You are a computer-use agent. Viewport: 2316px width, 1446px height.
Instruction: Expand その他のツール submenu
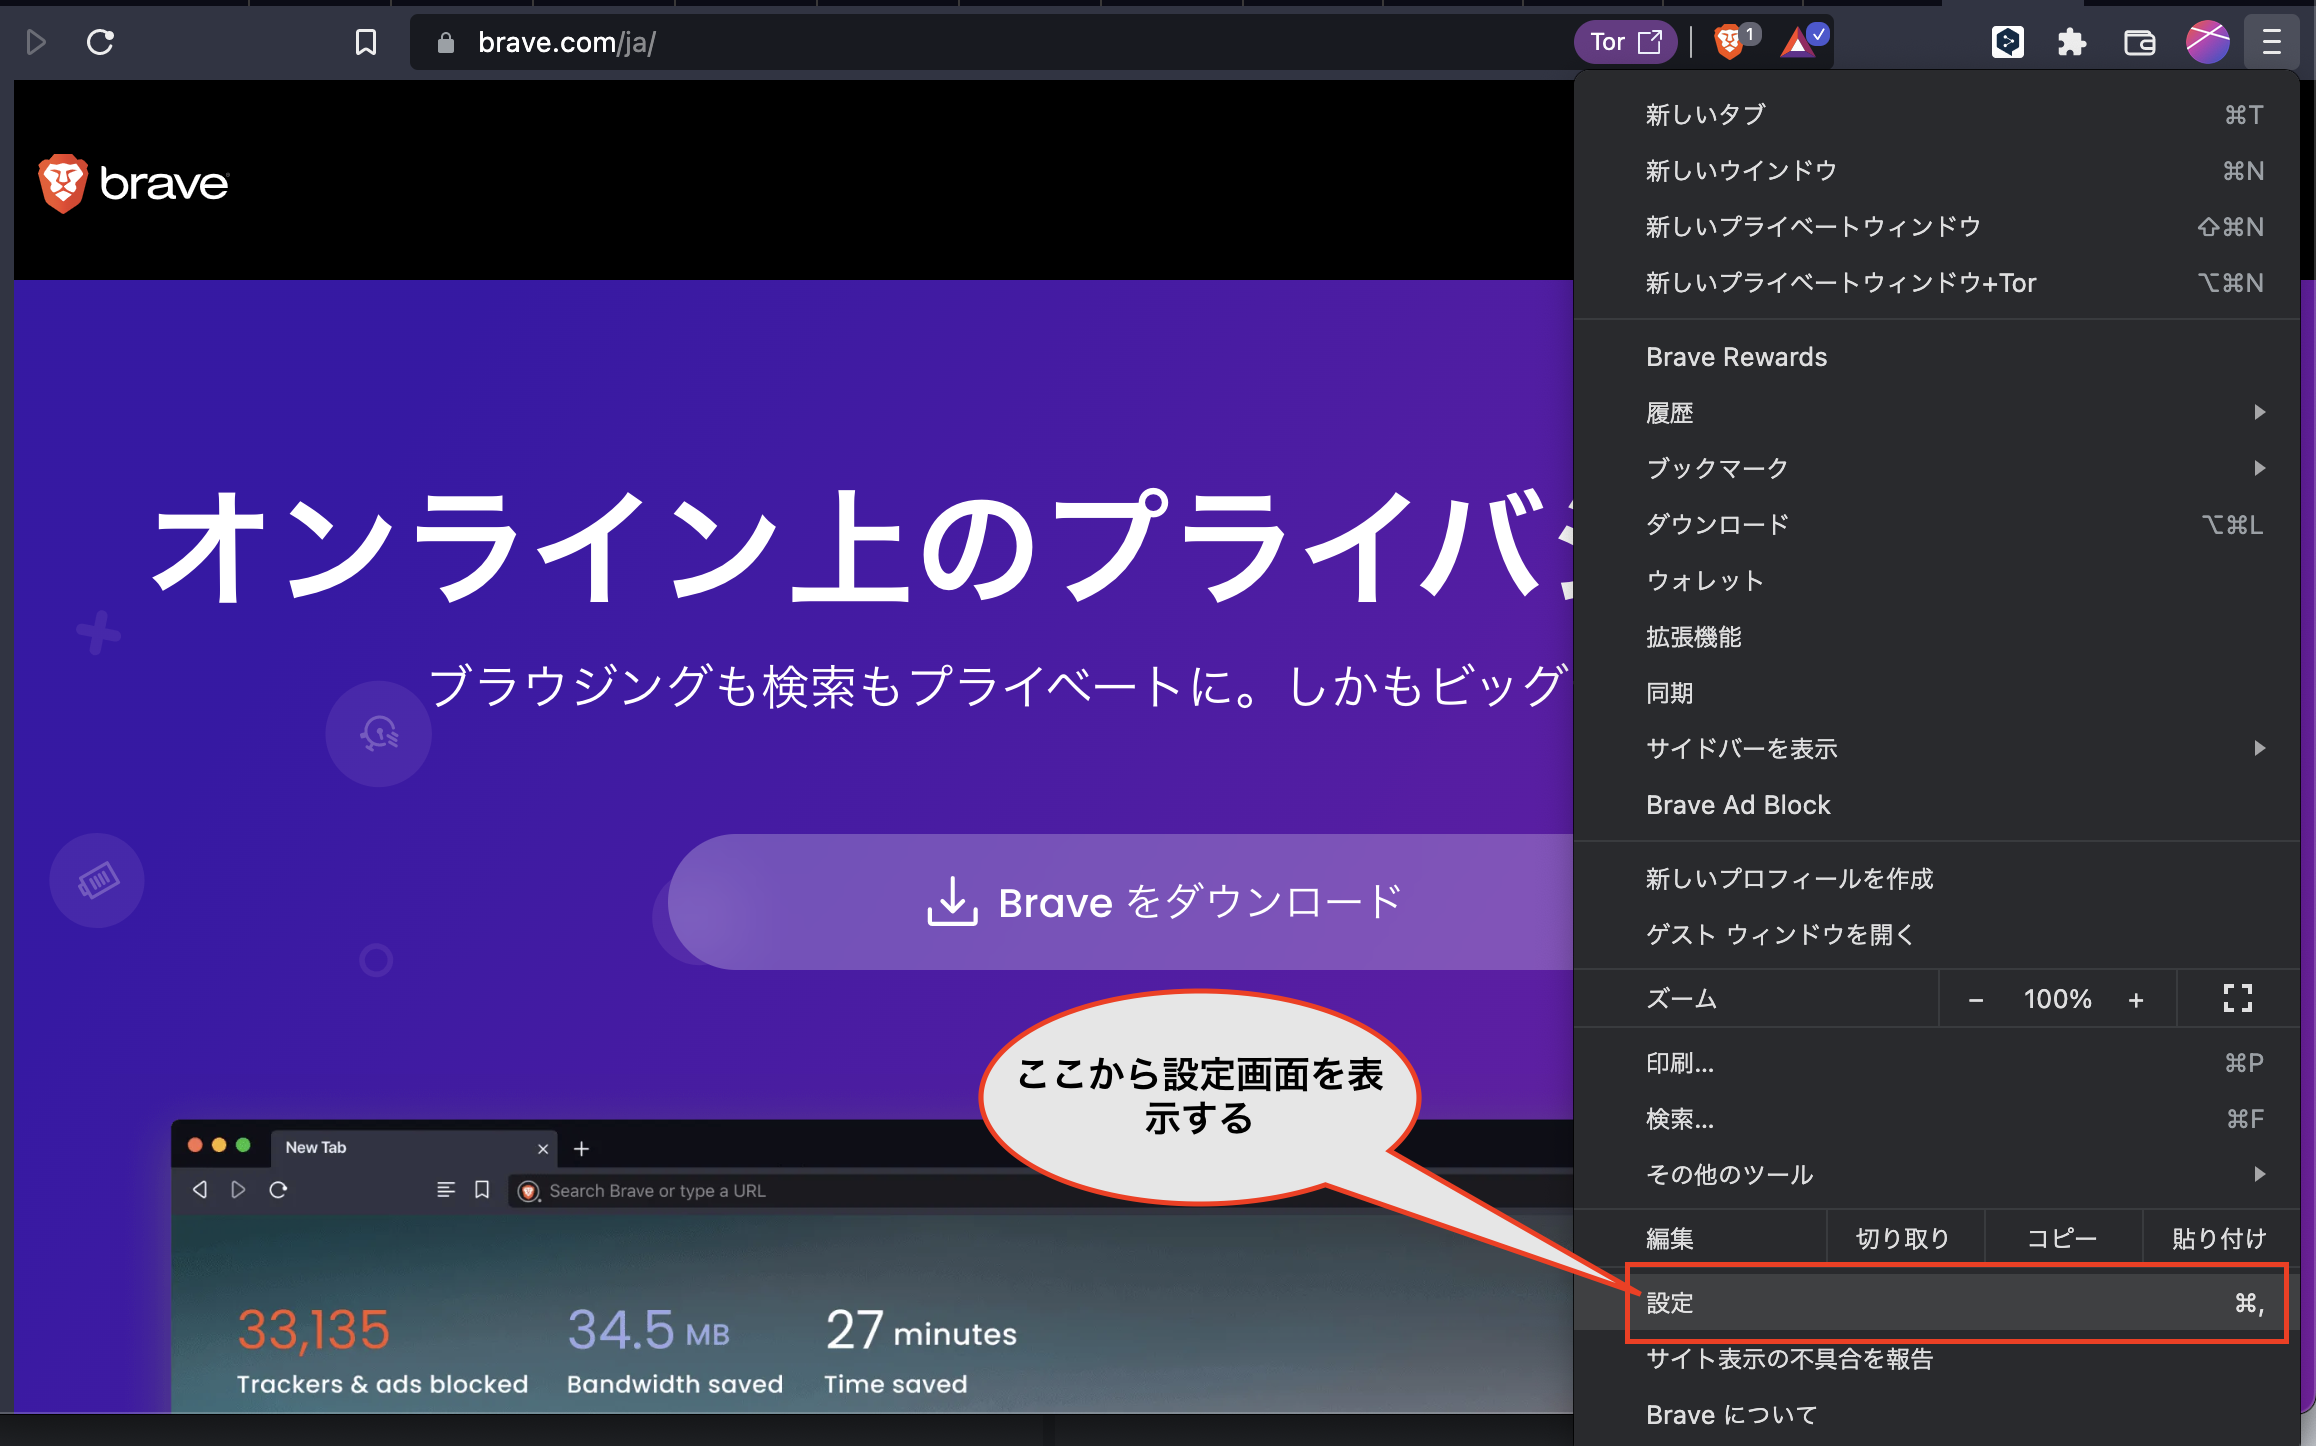(1937, 1175)
